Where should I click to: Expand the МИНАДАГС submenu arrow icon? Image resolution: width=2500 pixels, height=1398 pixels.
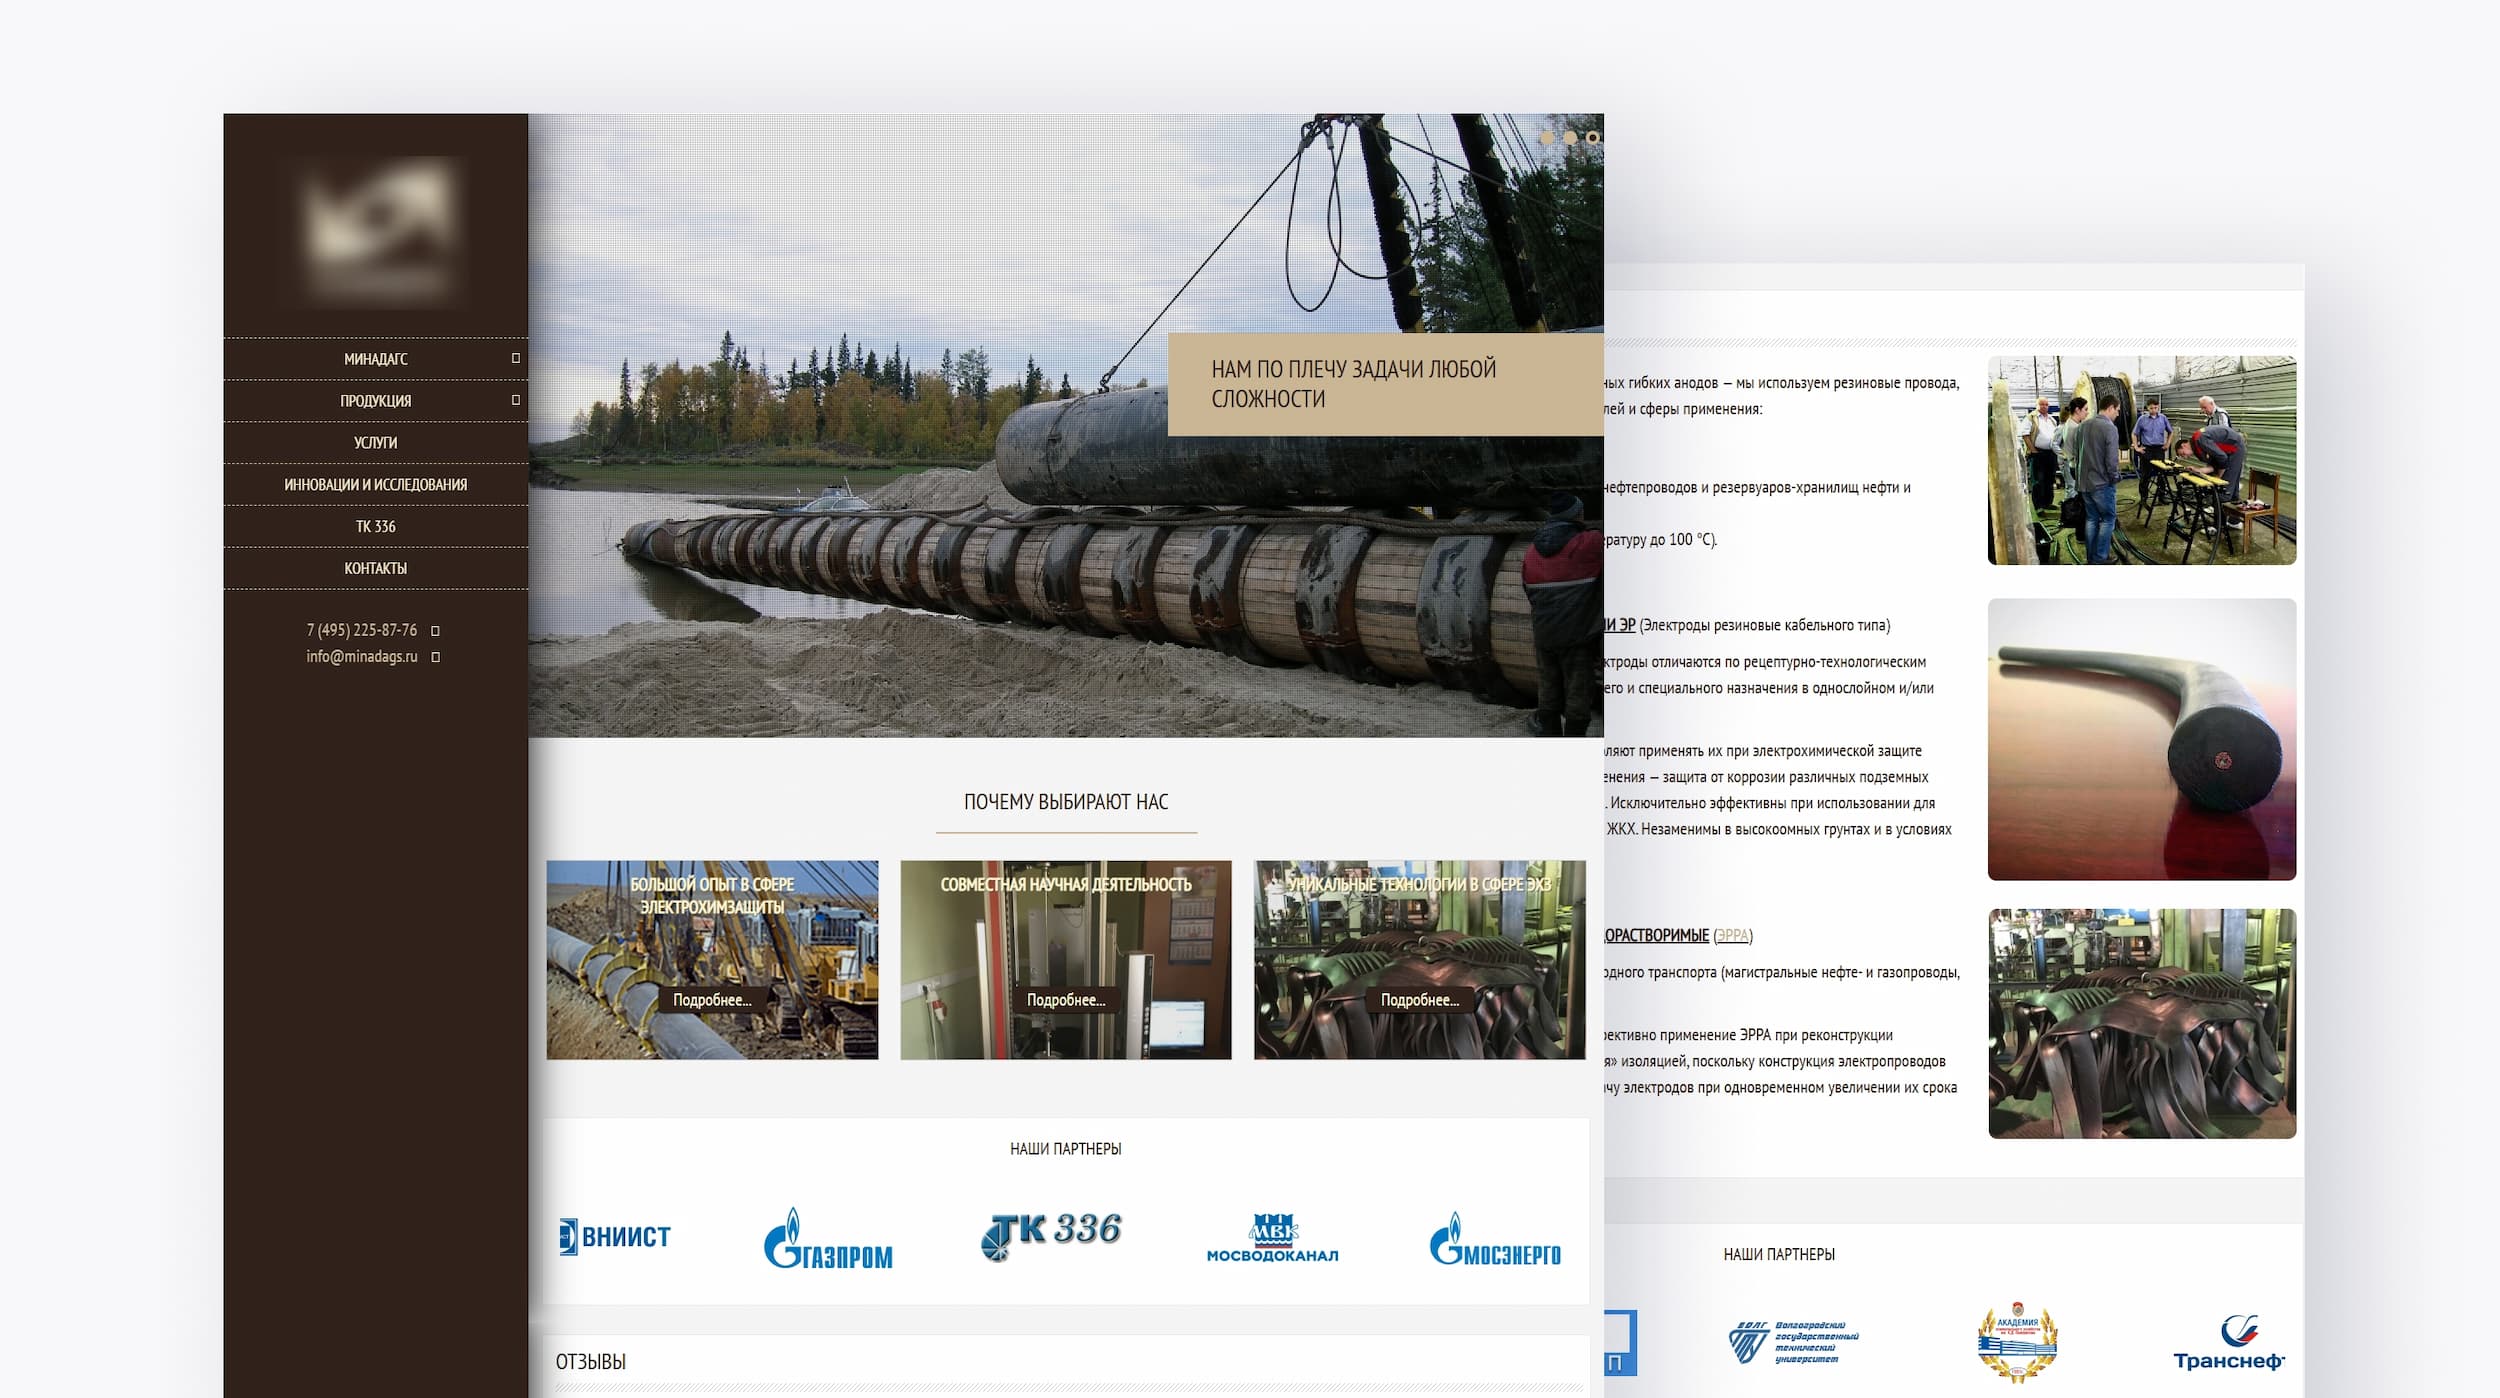click(516, 358)
